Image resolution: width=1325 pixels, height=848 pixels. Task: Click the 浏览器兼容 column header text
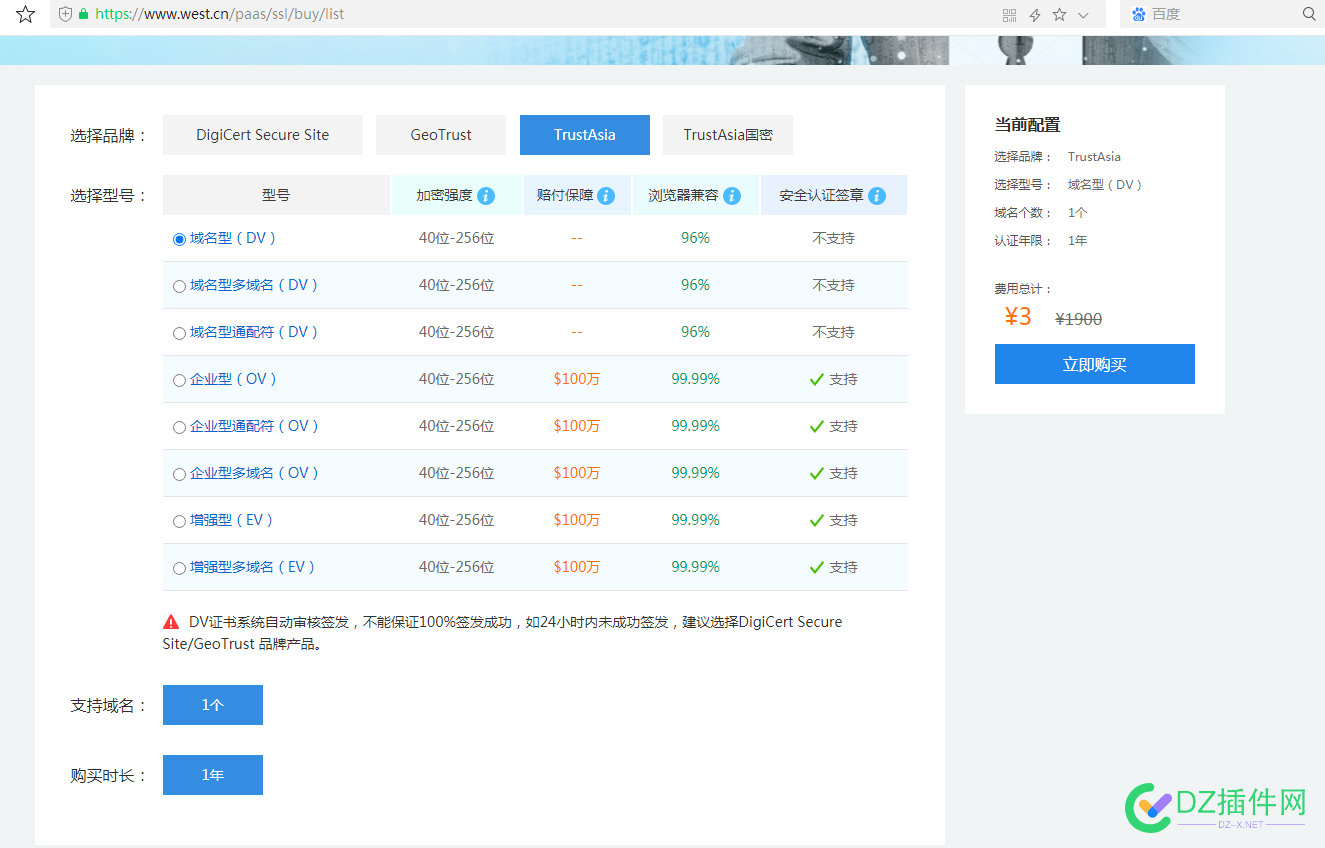click(x=683, y=196)
